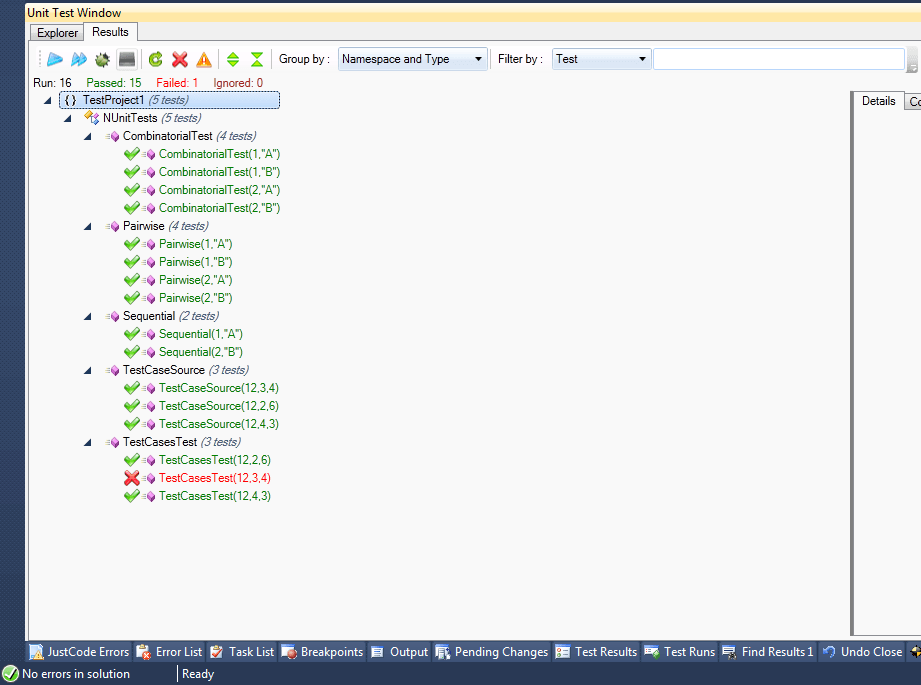The width and height of the screenshot is (921, 685).
Task: Click the green refresh icon
Action: [156, 59]
